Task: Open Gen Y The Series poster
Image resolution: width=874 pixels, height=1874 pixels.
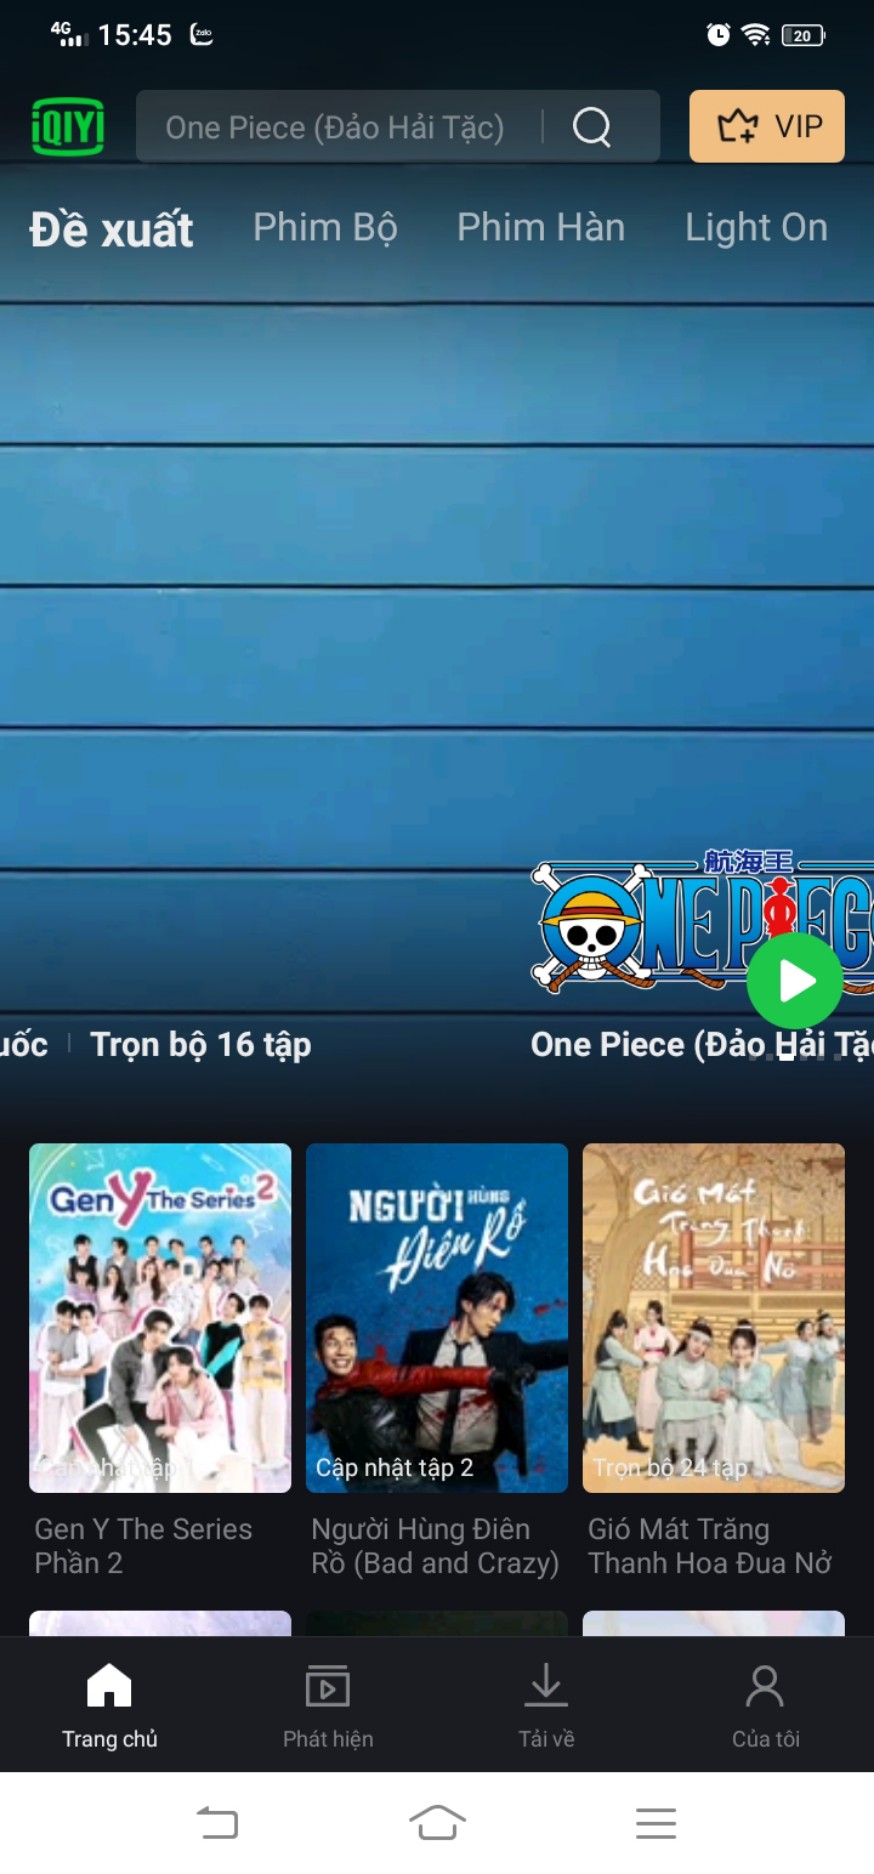Action: (x=160, y=1318)
